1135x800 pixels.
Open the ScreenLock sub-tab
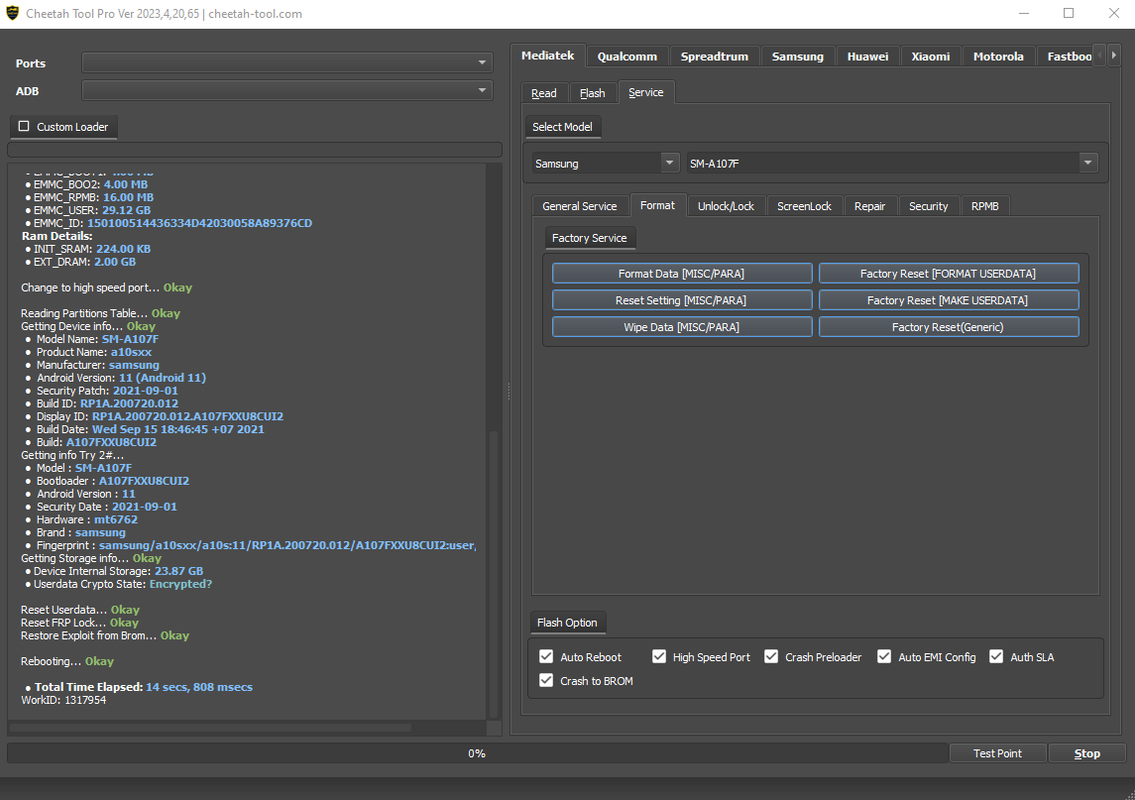coord(804,206)
